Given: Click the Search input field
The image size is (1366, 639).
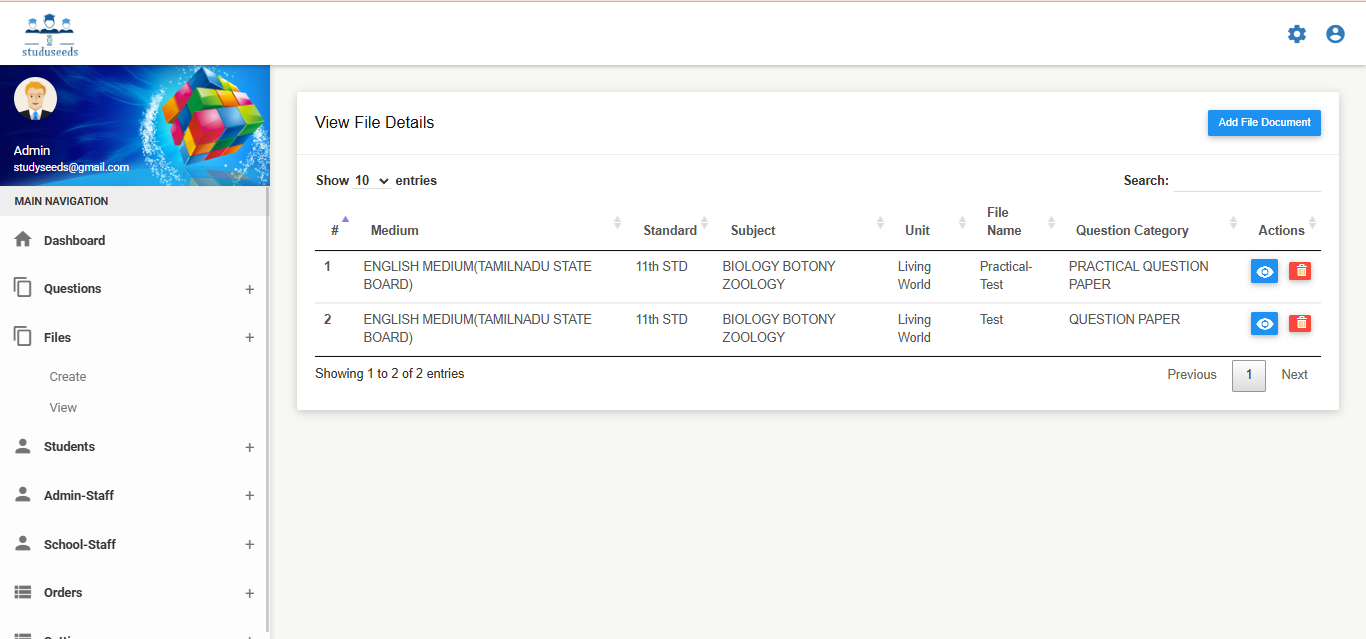Looking at the screenshot, I should 1247,181.
